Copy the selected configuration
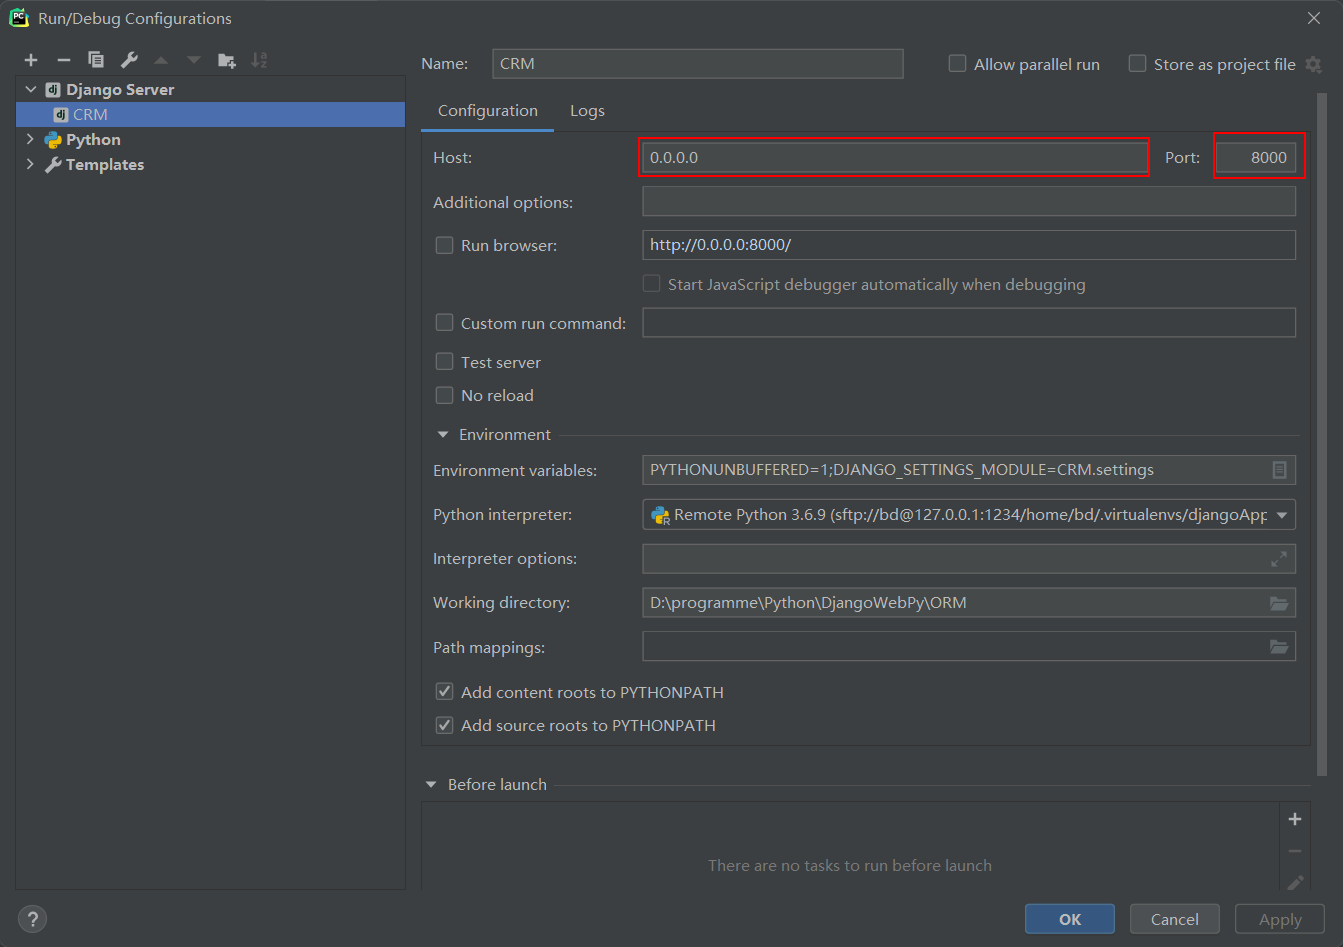The width and height of the screenshot is (1343, 947). [x=96, y=60]
